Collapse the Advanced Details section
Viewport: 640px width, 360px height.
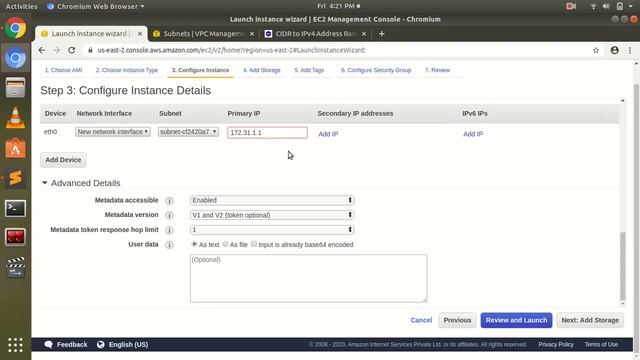[44, 183]
